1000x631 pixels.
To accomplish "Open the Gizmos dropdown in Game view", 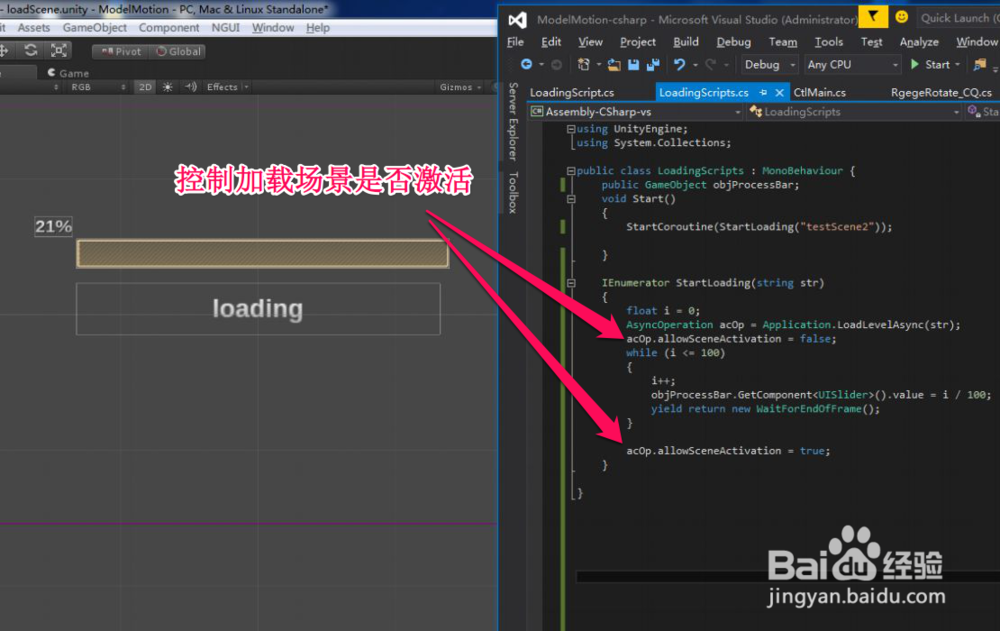I will point(459,87).
